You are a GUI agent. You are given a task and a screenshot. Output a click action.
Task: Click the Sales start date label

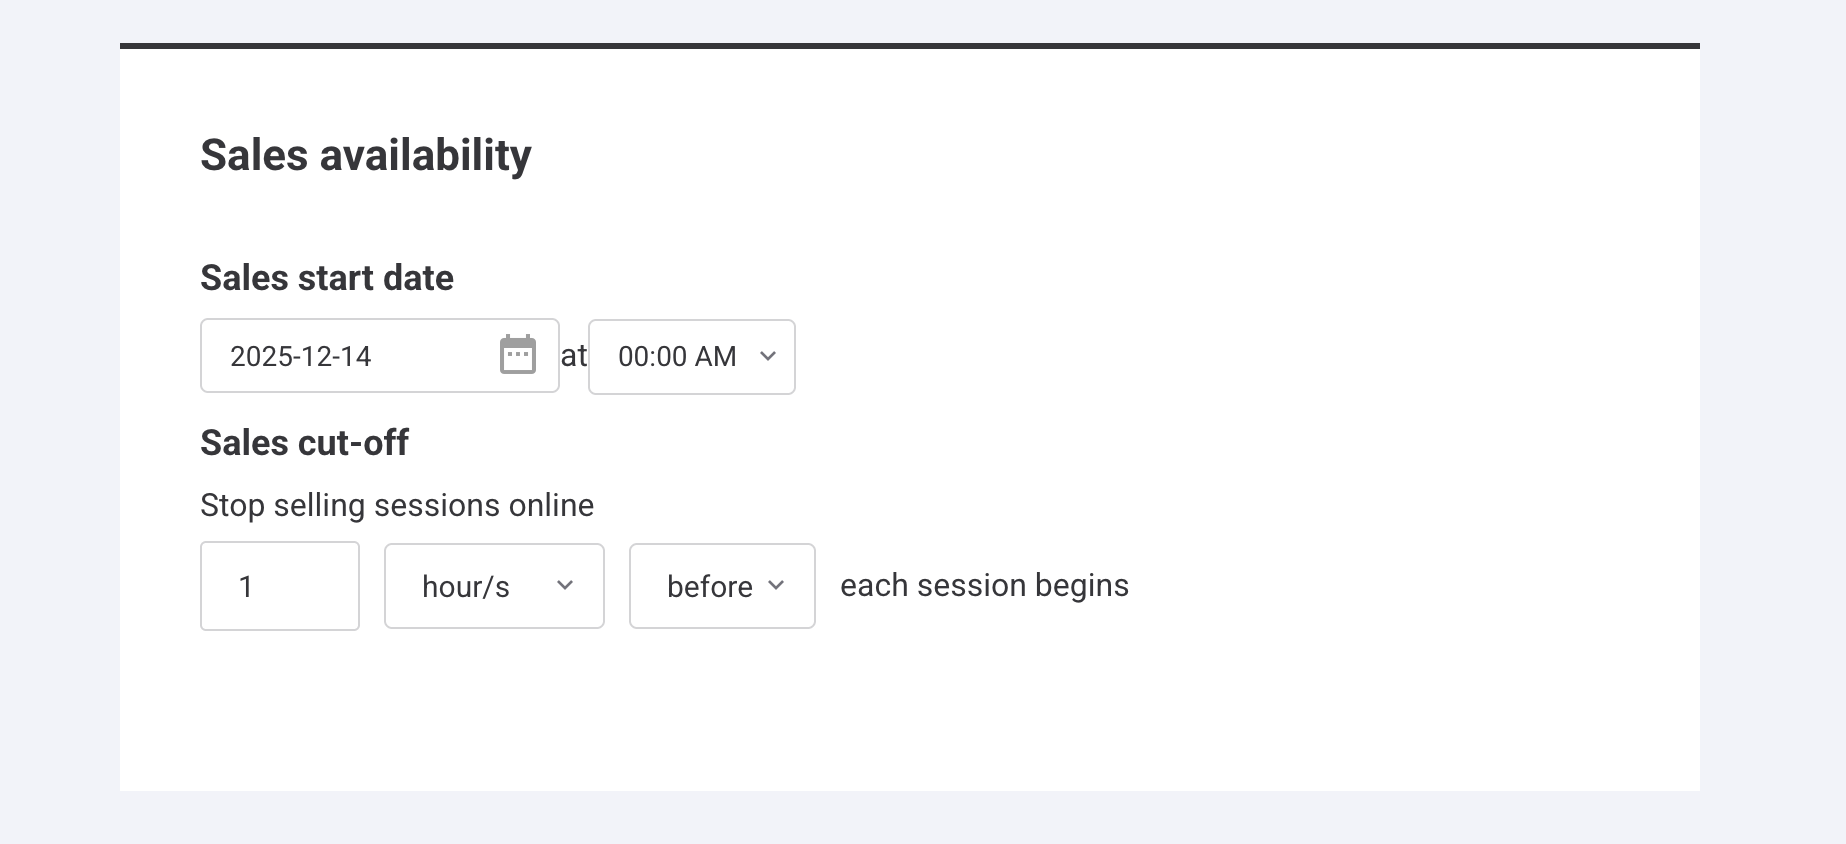click(327, 278)
